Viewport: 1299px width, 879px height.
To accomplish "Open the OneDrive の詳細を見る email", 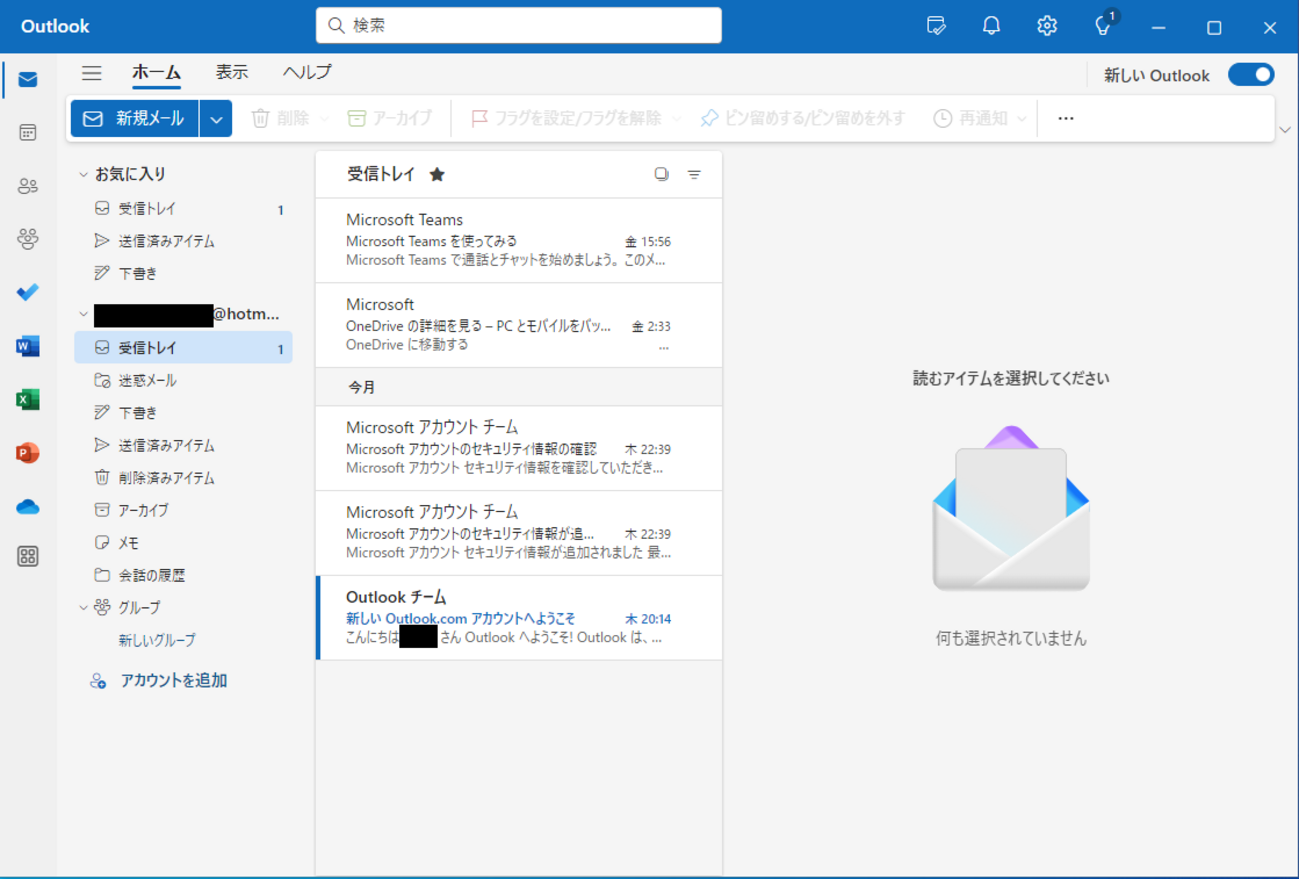I will coord(519,325).
